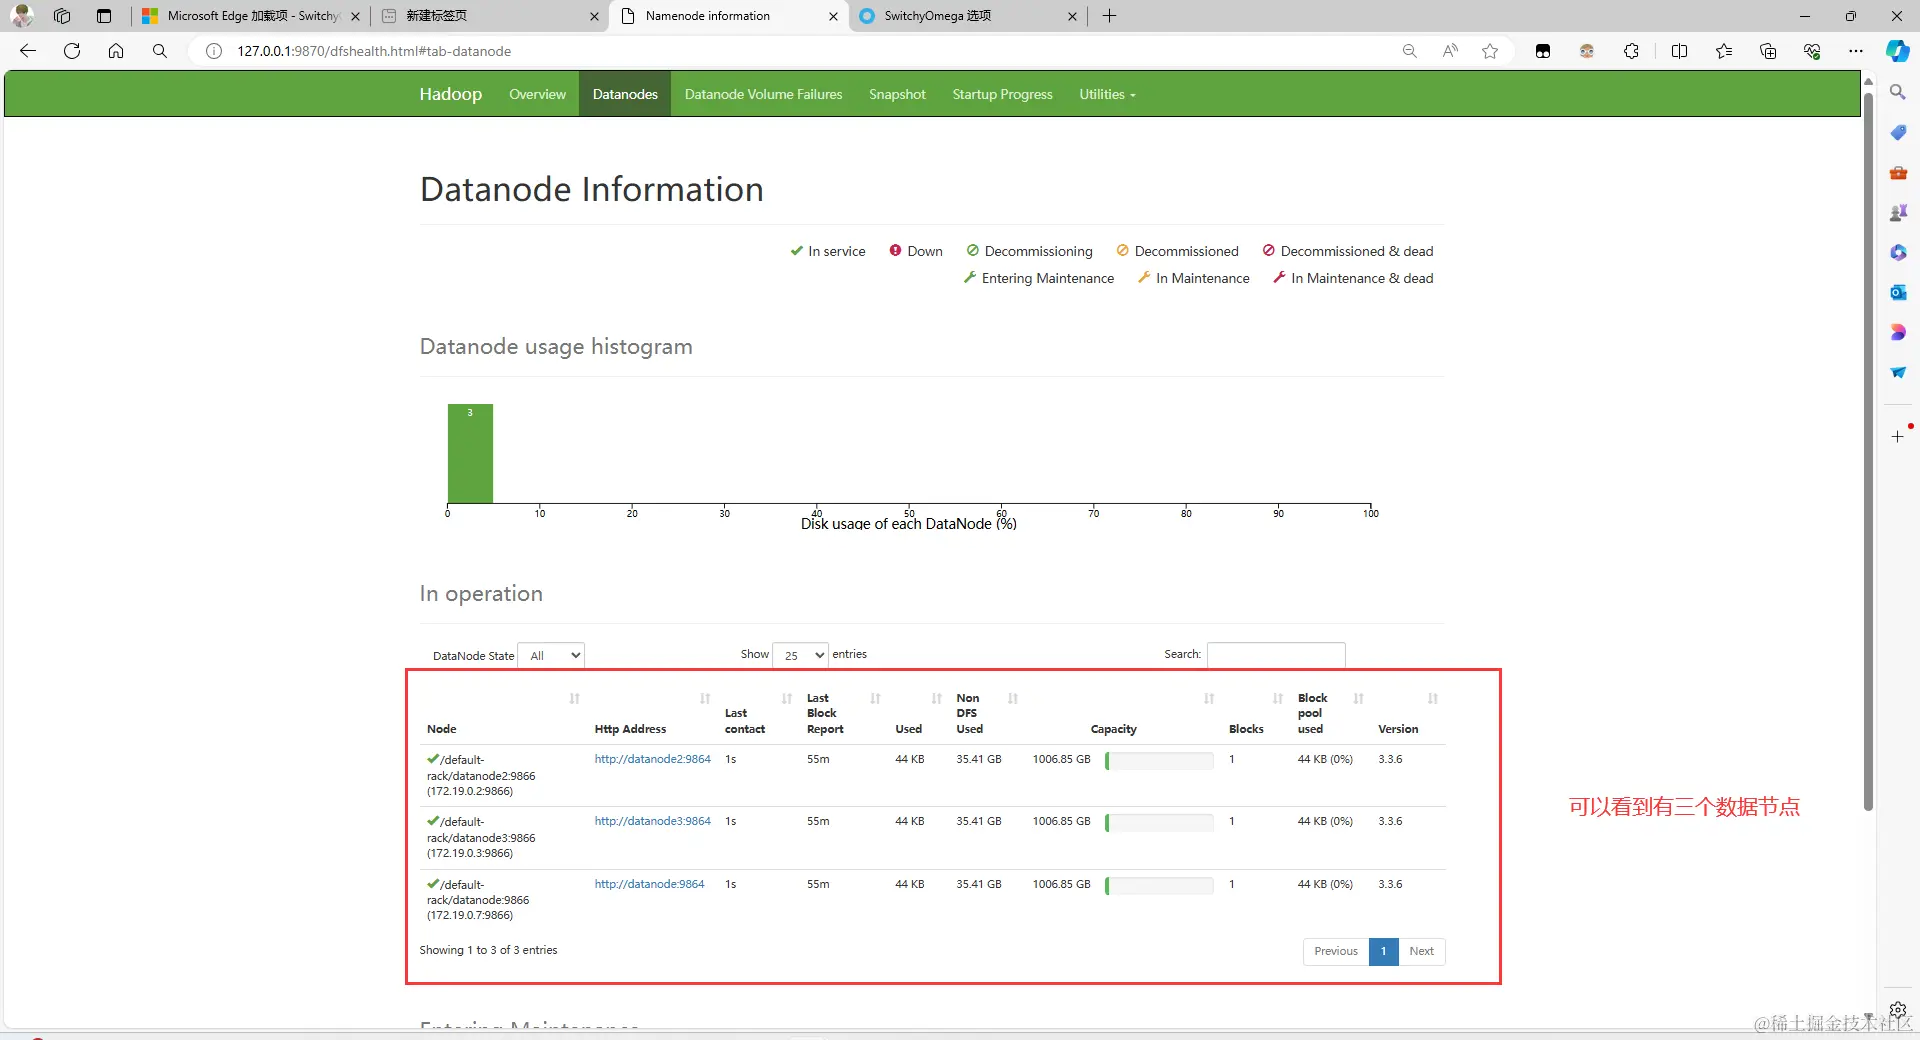Switch to the SwitchyOmega options browser tab
This screenshot has width=1920, height=1040.
click(968, 16)
